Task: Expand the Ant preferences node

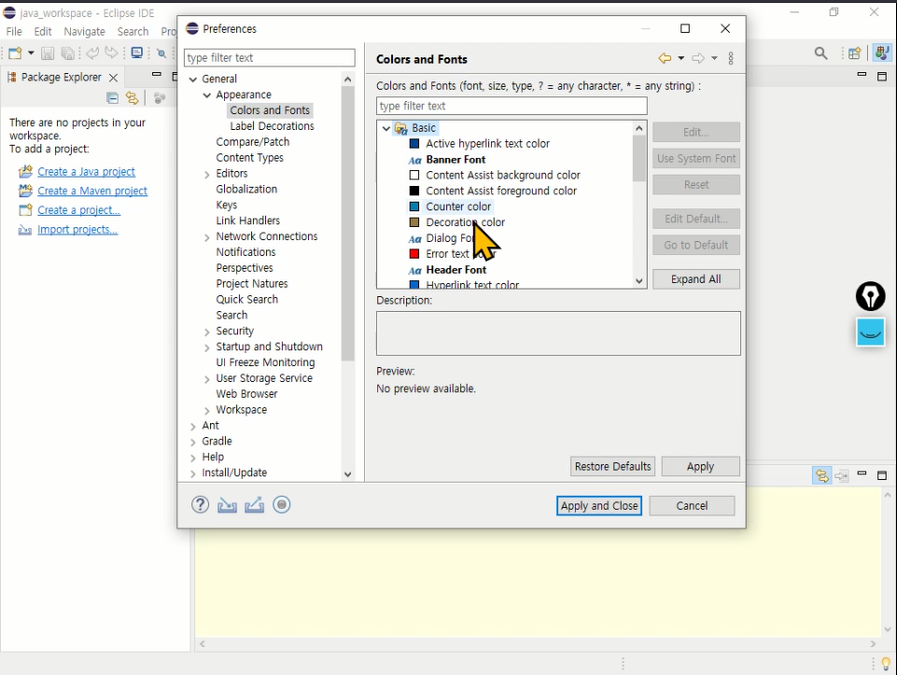Action: [193, 426]
